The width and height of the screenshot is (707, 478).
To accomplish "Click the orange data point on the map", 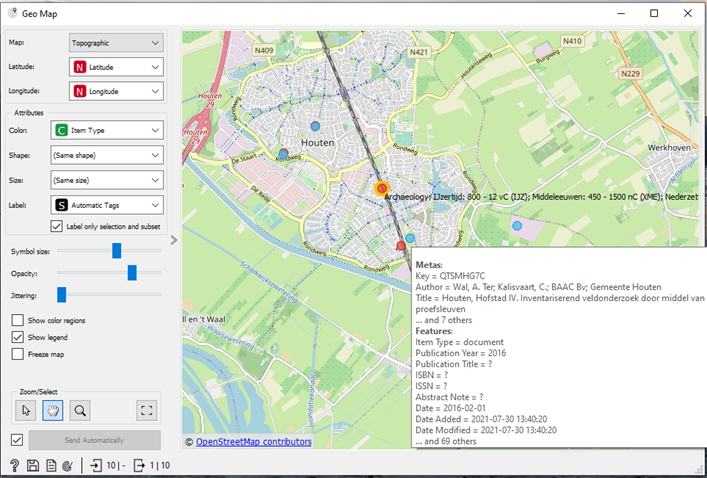I will (380, 188).
